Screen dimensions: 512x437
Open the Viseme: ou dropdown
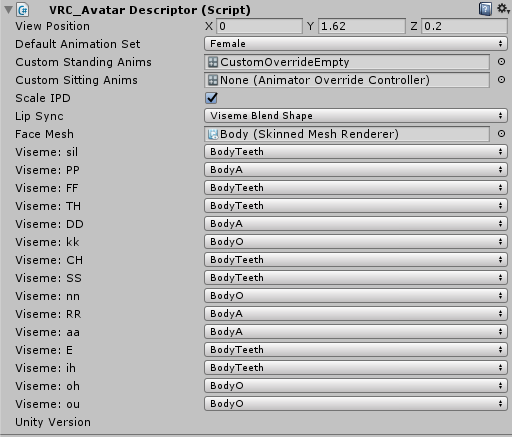(x=356, y=404)
